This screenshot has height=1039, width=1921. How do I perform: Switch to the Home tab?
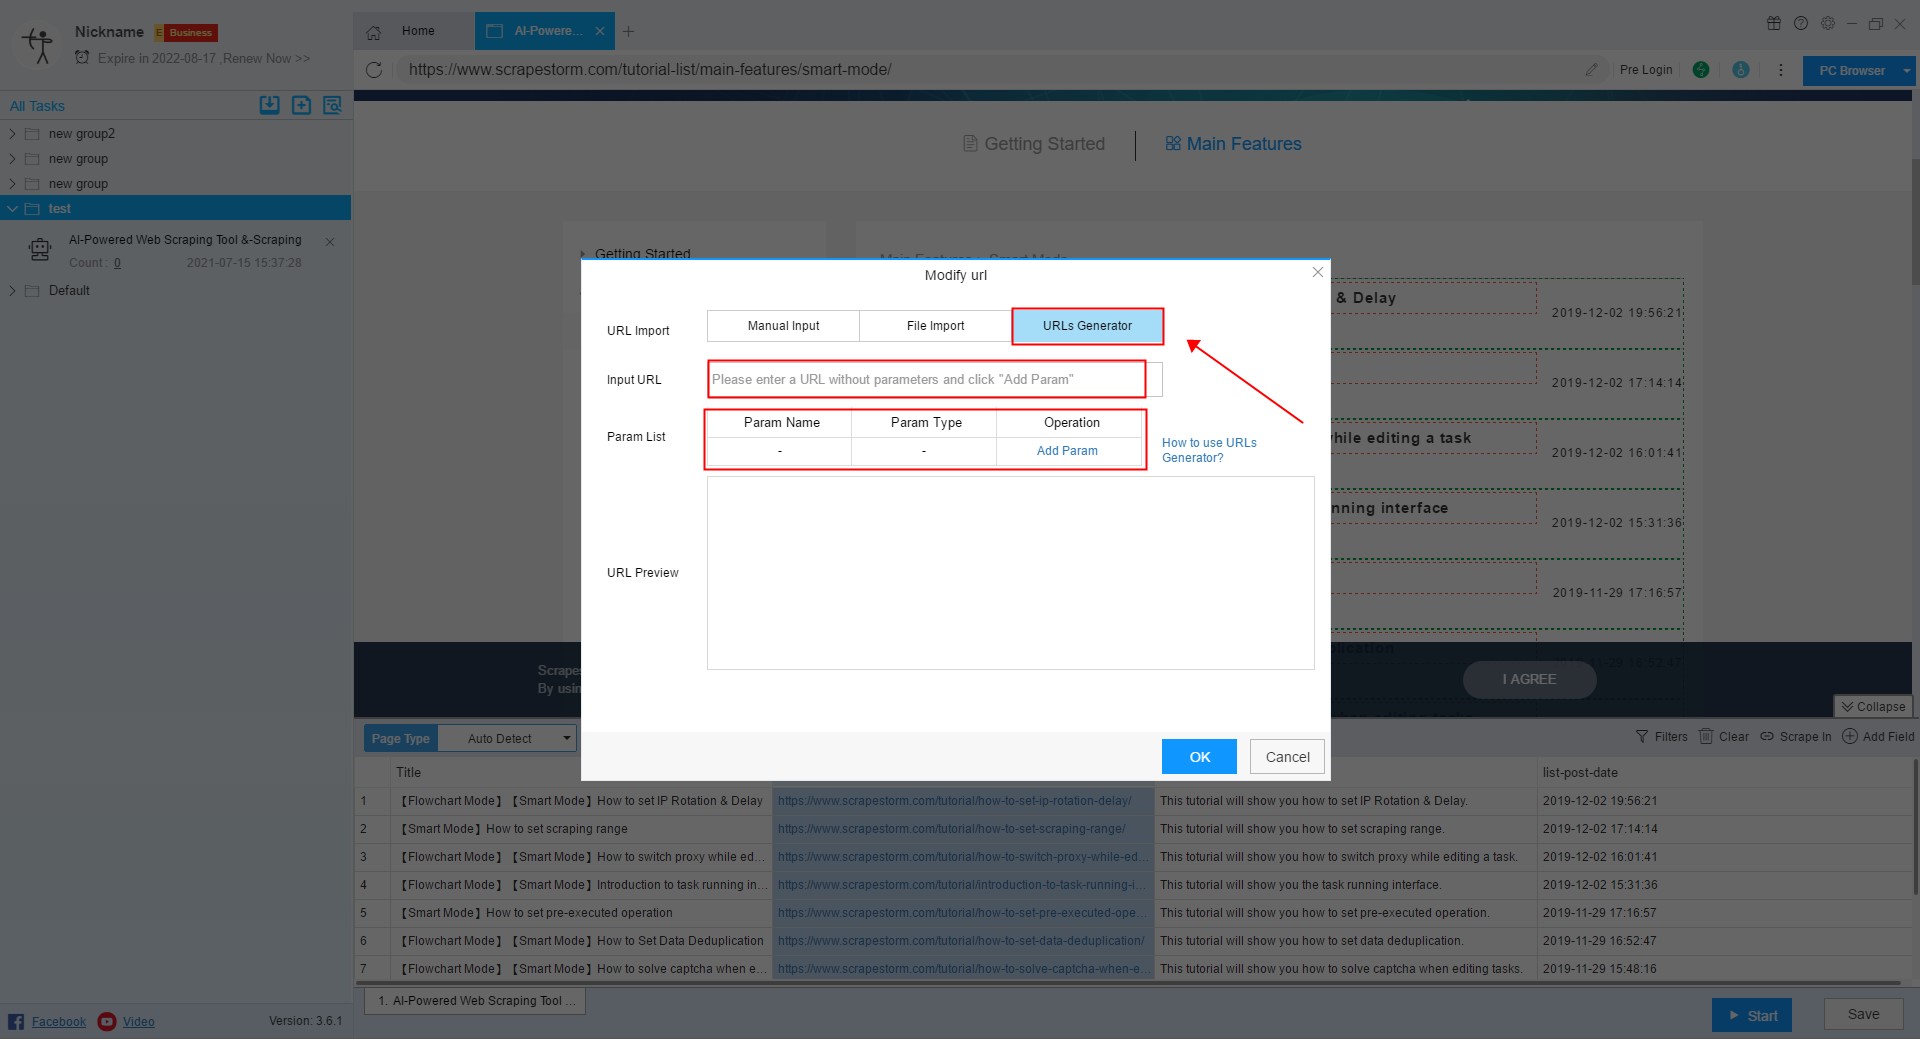[417, 31]
